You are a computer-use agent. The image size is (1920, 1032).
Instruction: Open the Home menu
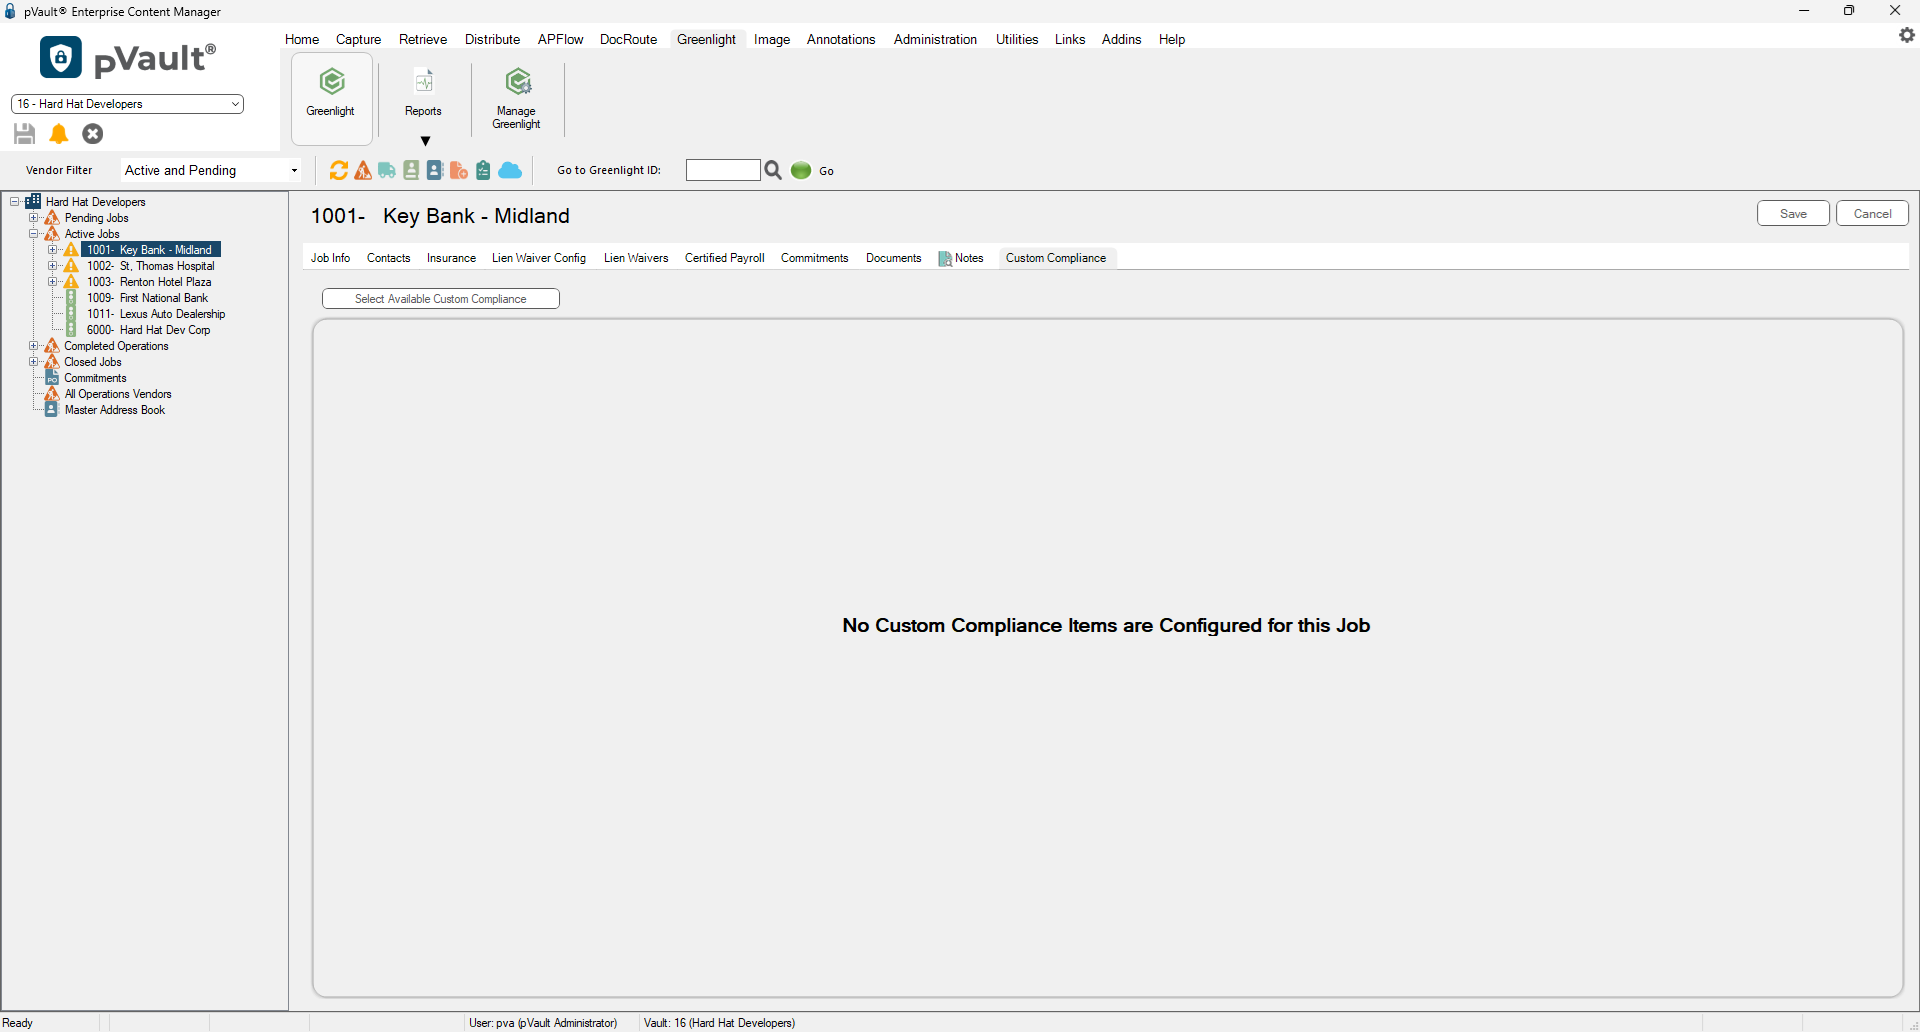pos(302,39)
